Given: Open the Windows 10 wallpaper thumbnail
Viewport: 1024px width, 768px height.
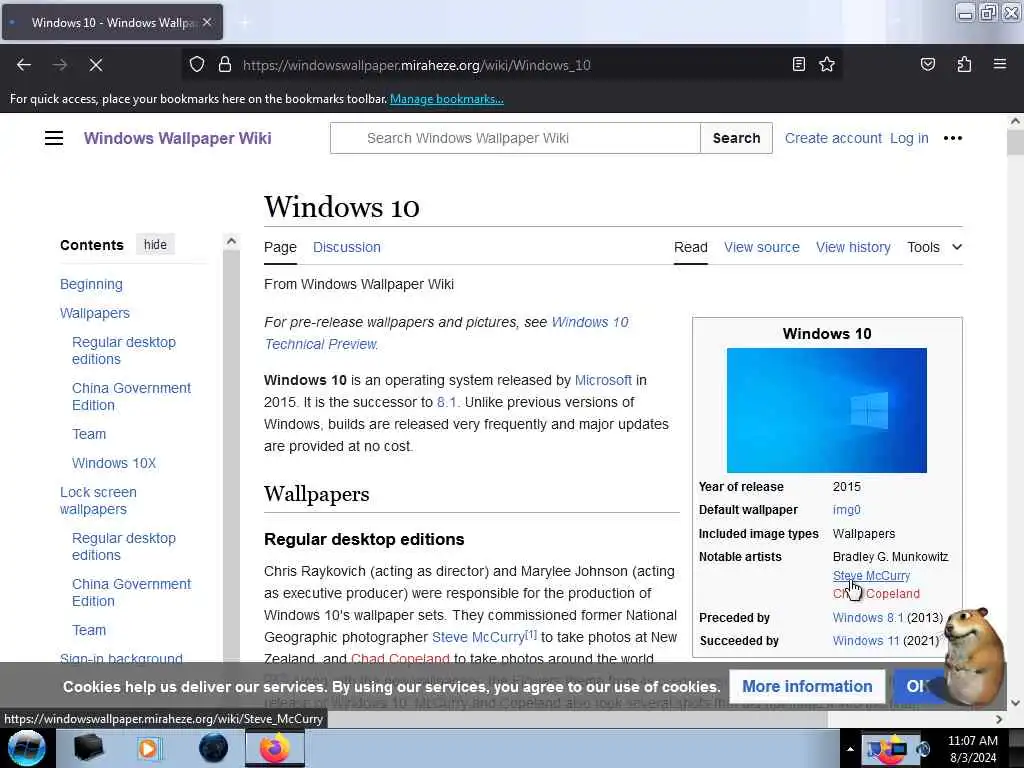Looking at the screenshot, I should click(826, 410).
